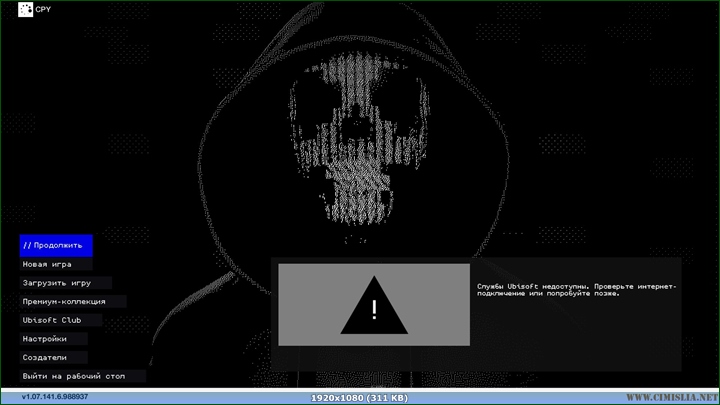The image size is (720, 405).
Task: Show the Создатели credits entry
Action: tap(45, 357)
